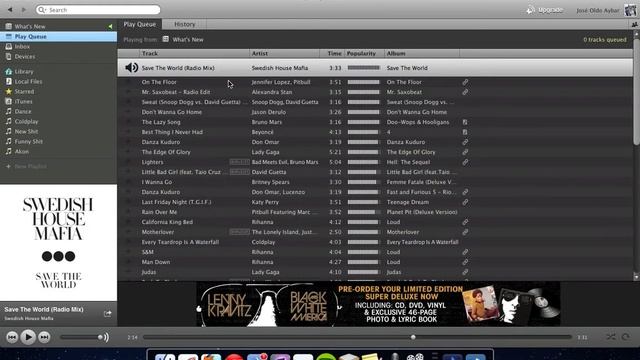Click link icon on On The Floor row
This screenshot has width=640, height=360.
pyautogui.click(x=465, y=82)
